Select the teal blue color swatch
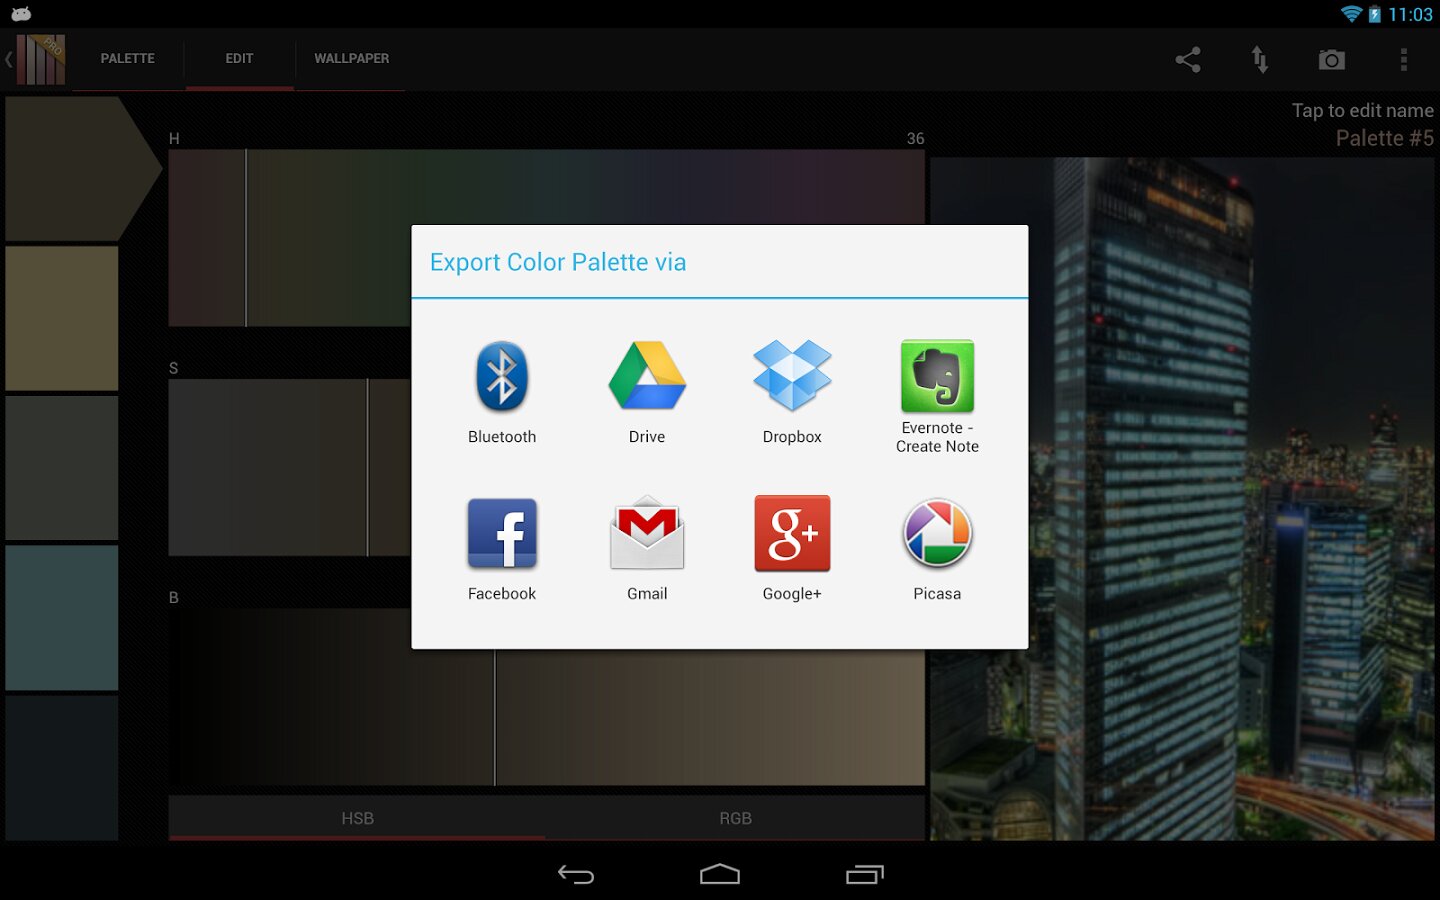The image size is (1440, 900). [x=62, y=617]
